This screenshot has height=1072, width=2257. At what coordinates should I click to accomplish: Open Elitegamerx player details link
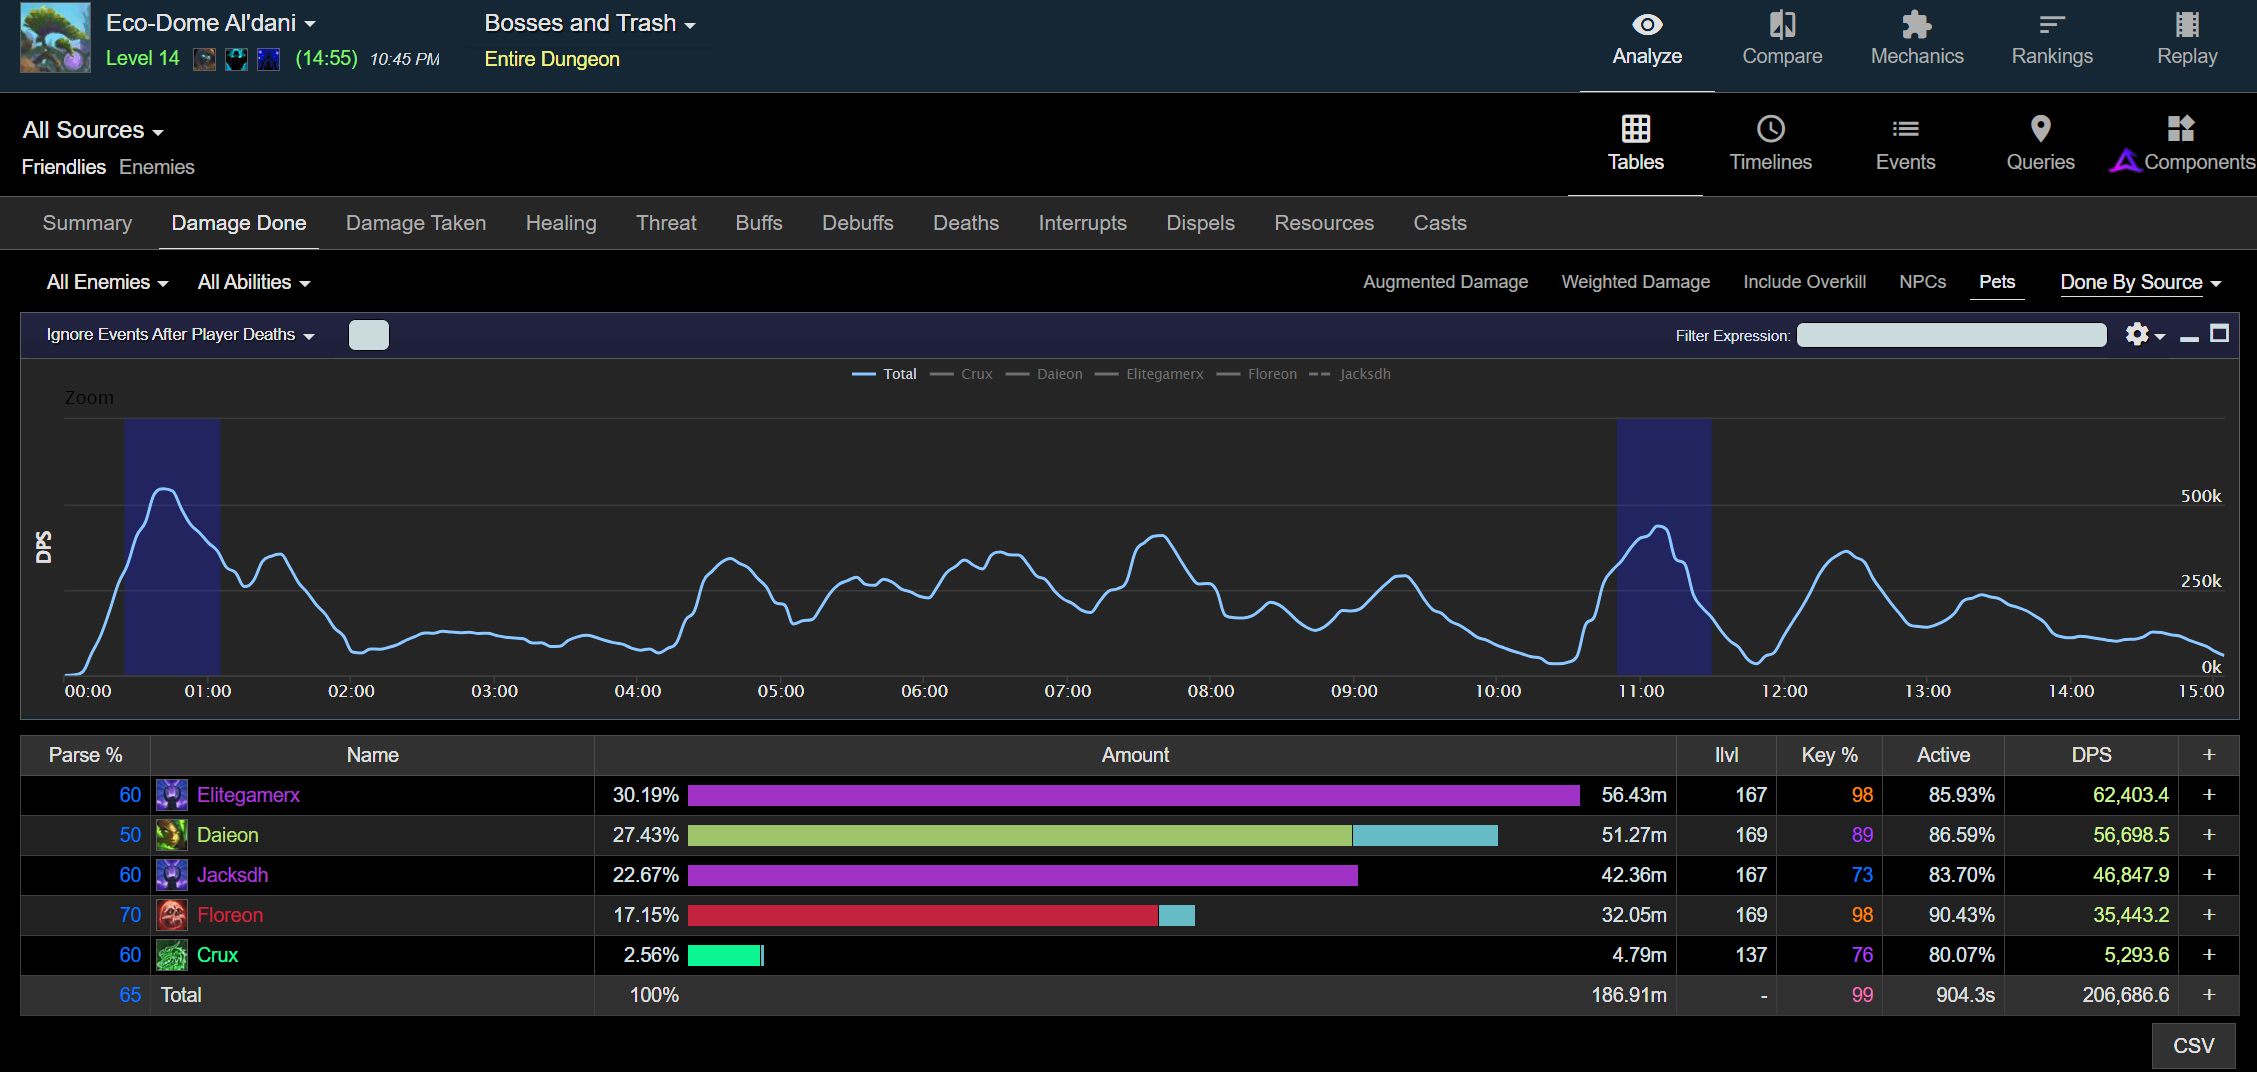click(x=248, y=795)
